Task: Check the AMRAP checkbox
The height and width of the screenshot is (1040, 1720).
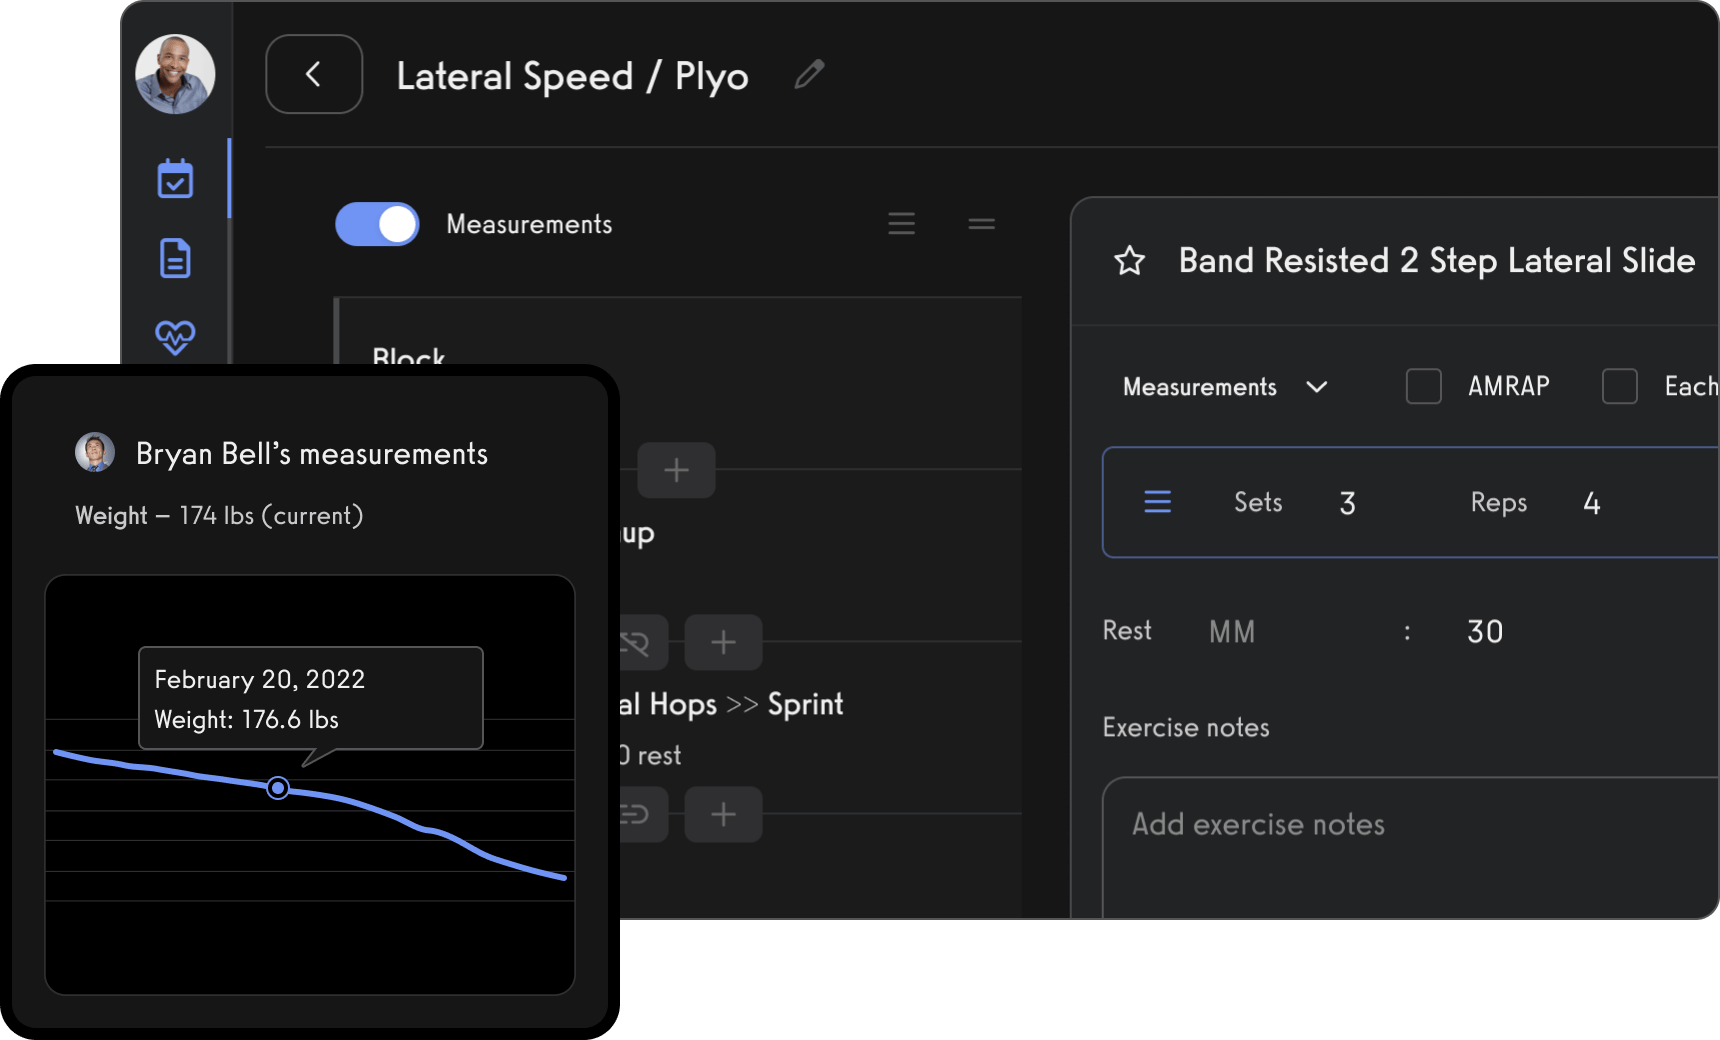Action: click(x=1423, y=386)
